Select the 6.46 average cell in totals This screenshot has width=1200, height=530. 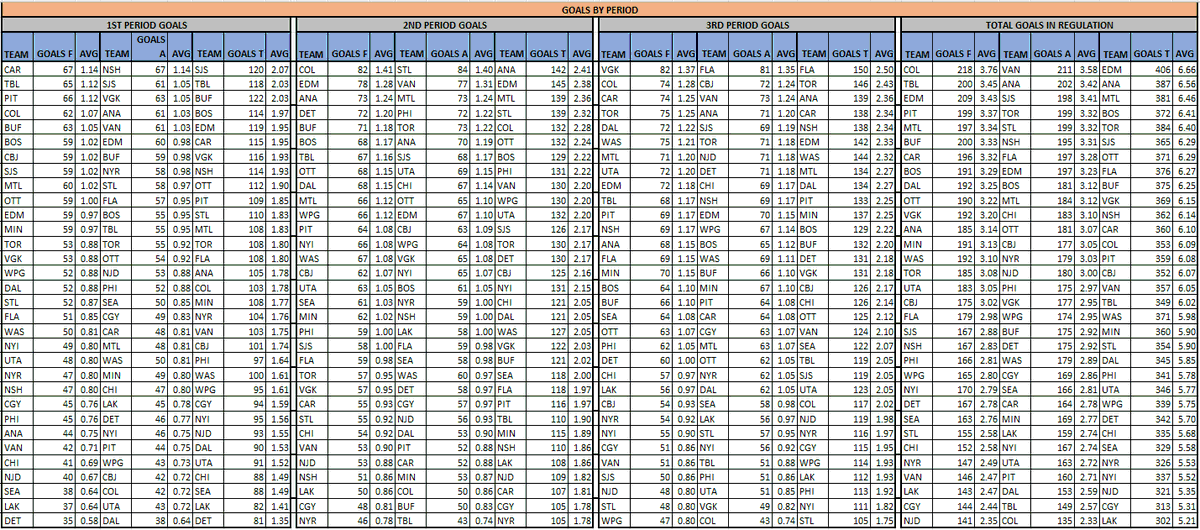pyautogui.click(x=1187, y=97)
